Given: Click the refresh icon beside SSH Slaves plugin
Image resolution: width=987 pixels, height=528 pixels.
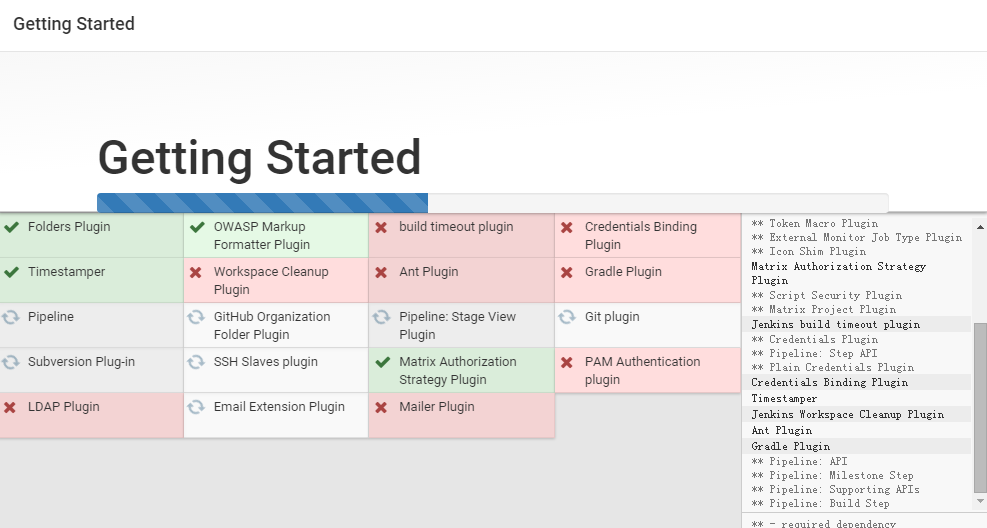Looking at the screenshot, I should coord(196,362).
